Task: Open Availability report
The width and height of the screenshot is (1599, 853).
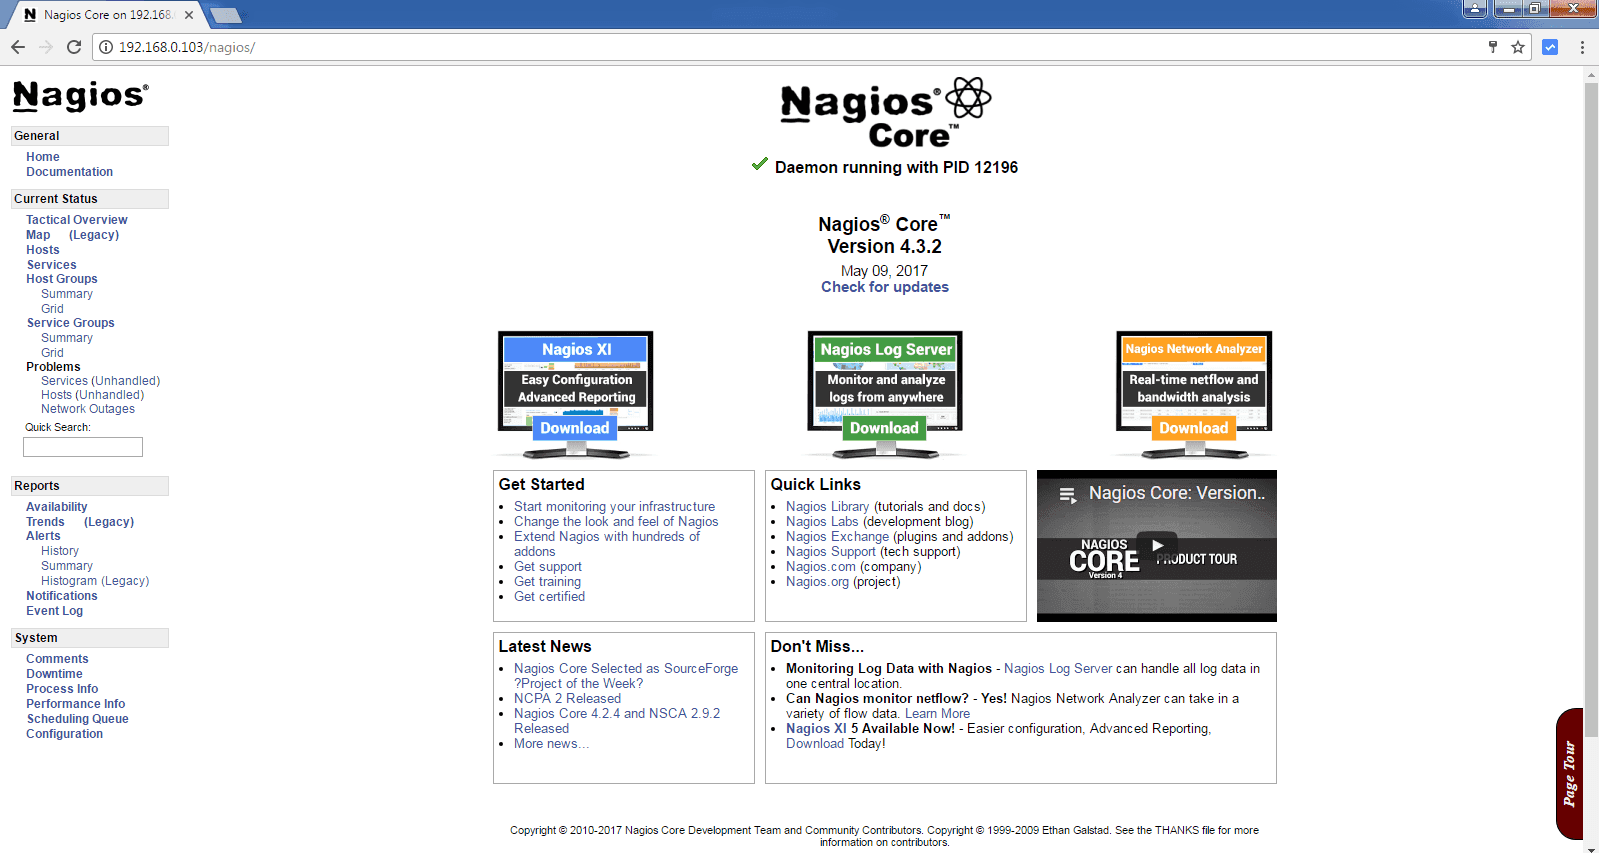Action: click(x=56, y=507)
